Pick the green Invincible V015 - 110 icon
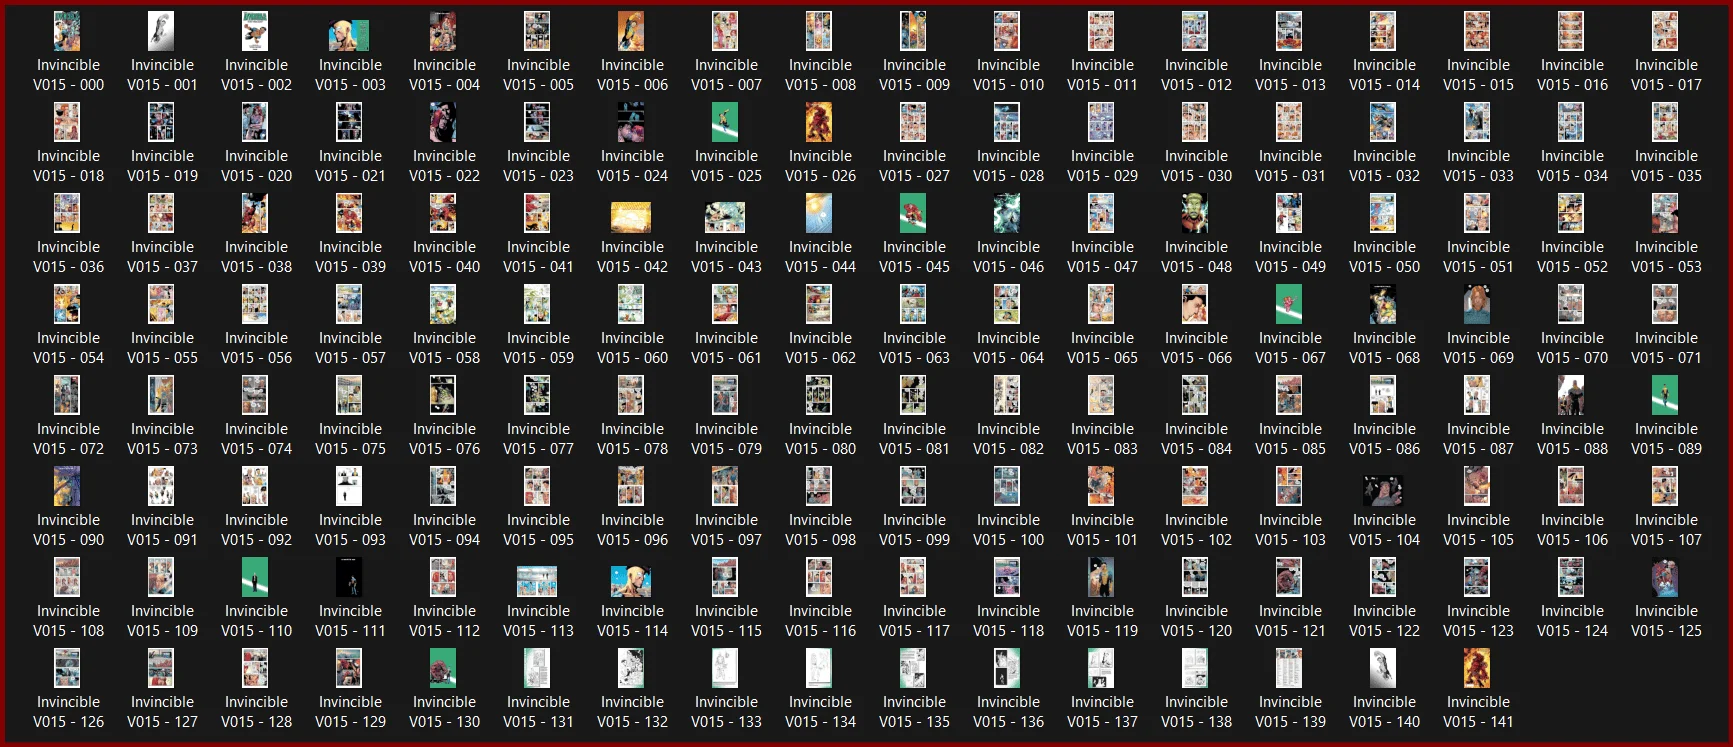This screenshot has width=1733, height=747. tap(255, 578)
